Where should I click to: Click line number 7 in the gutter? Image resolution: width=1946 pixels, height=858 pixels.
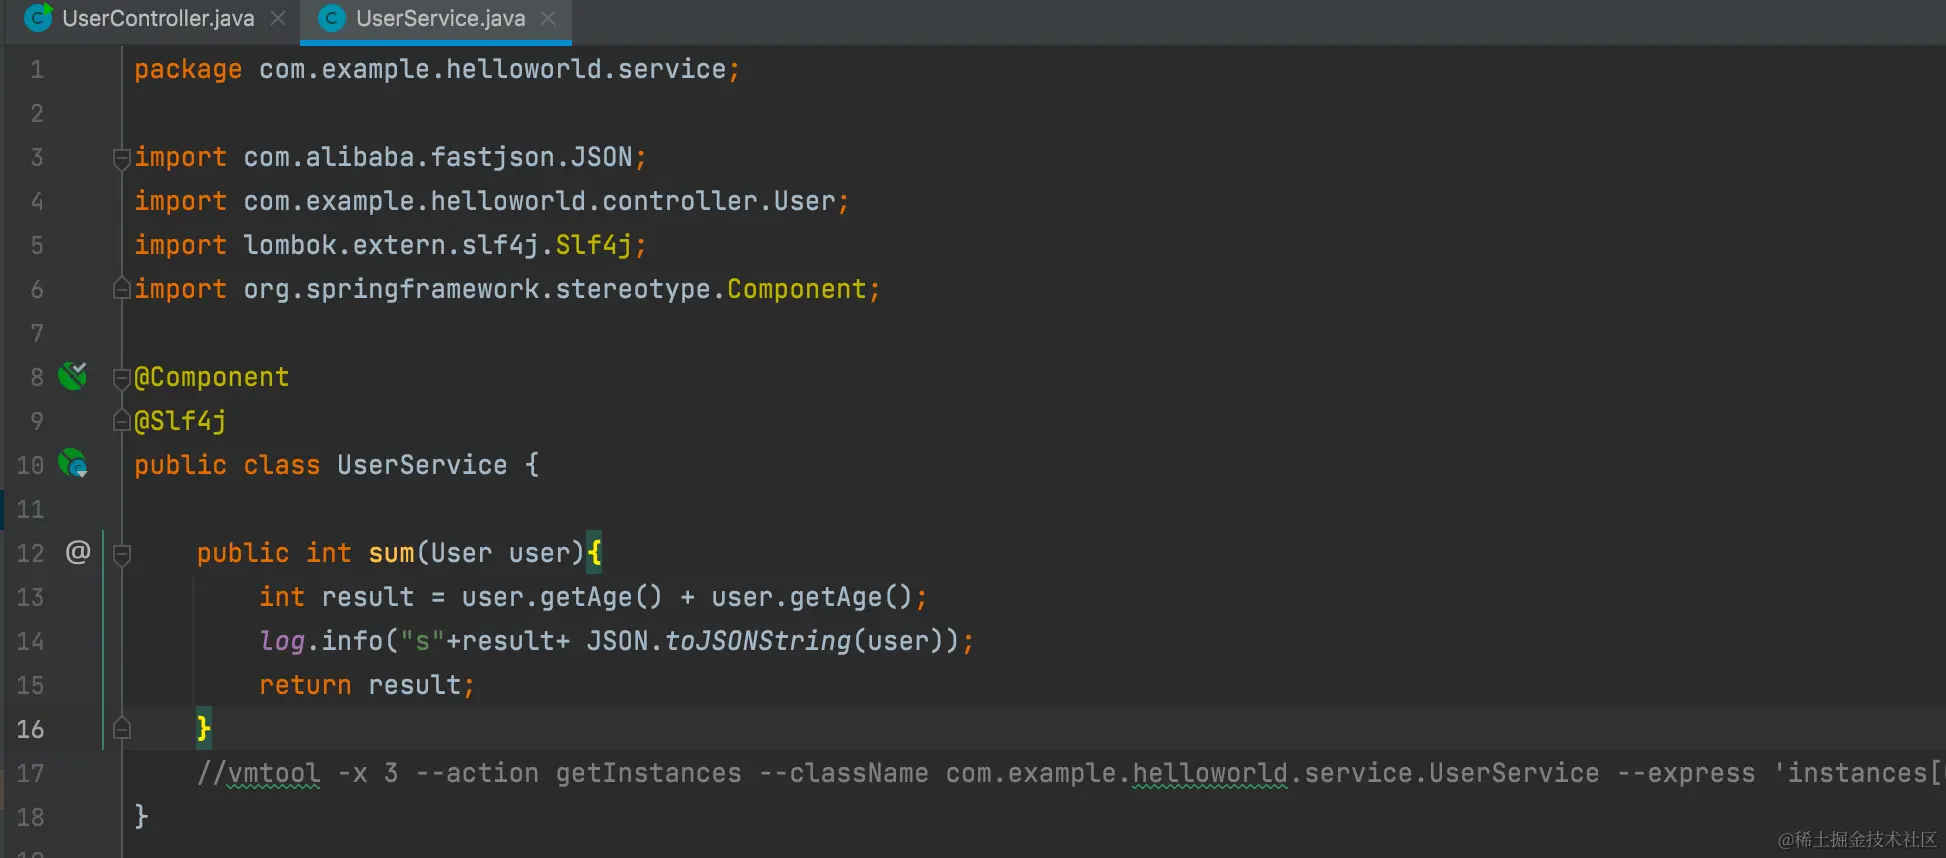pos(37,333)
